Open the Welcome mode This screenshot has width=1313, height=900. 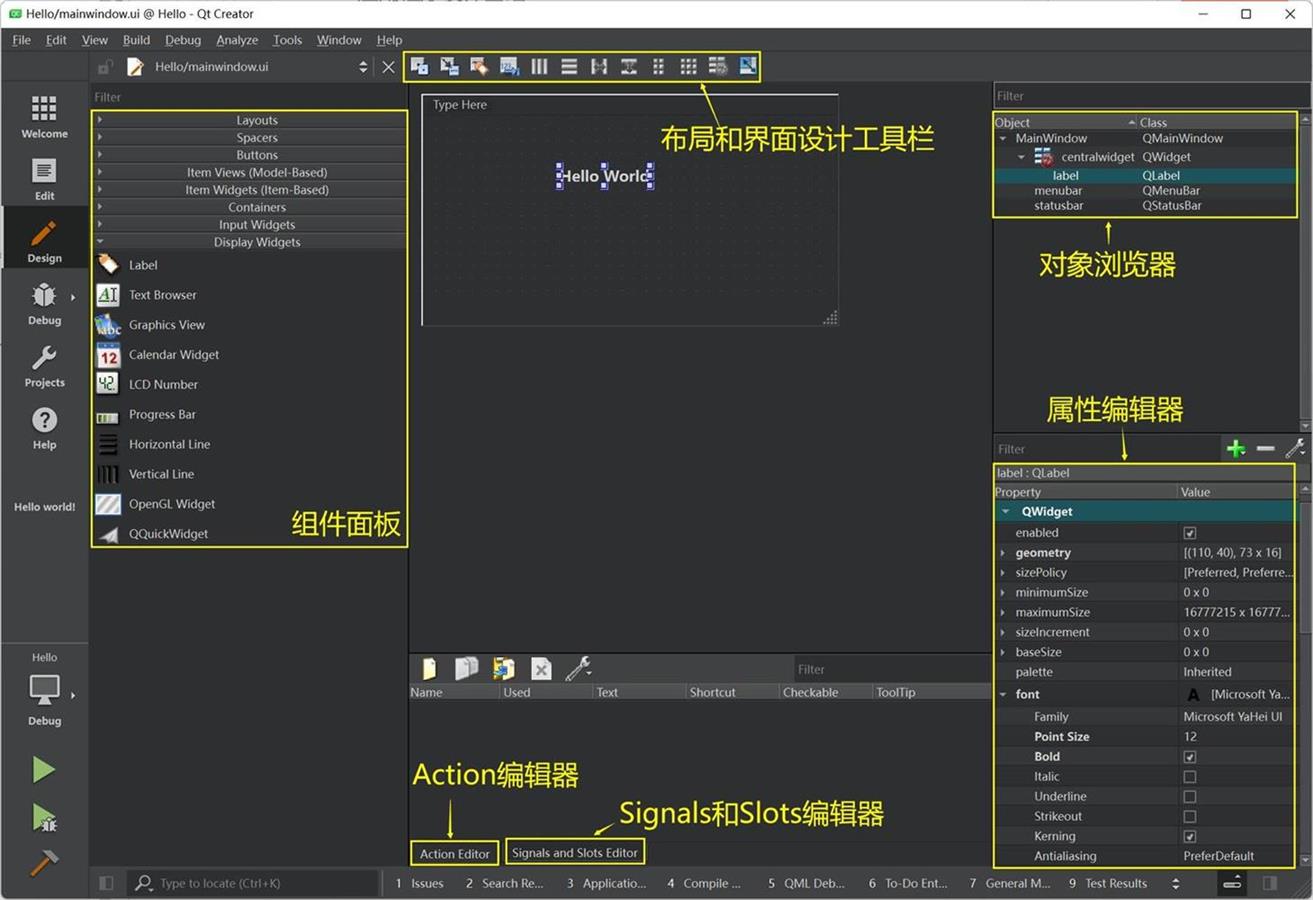coord(44,117)
